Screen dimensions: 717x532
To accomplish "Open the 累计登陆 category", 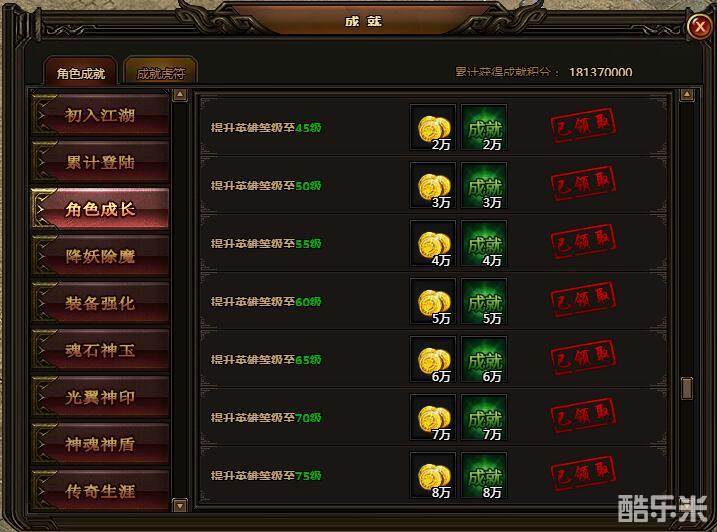I will [x=100, y=162].
